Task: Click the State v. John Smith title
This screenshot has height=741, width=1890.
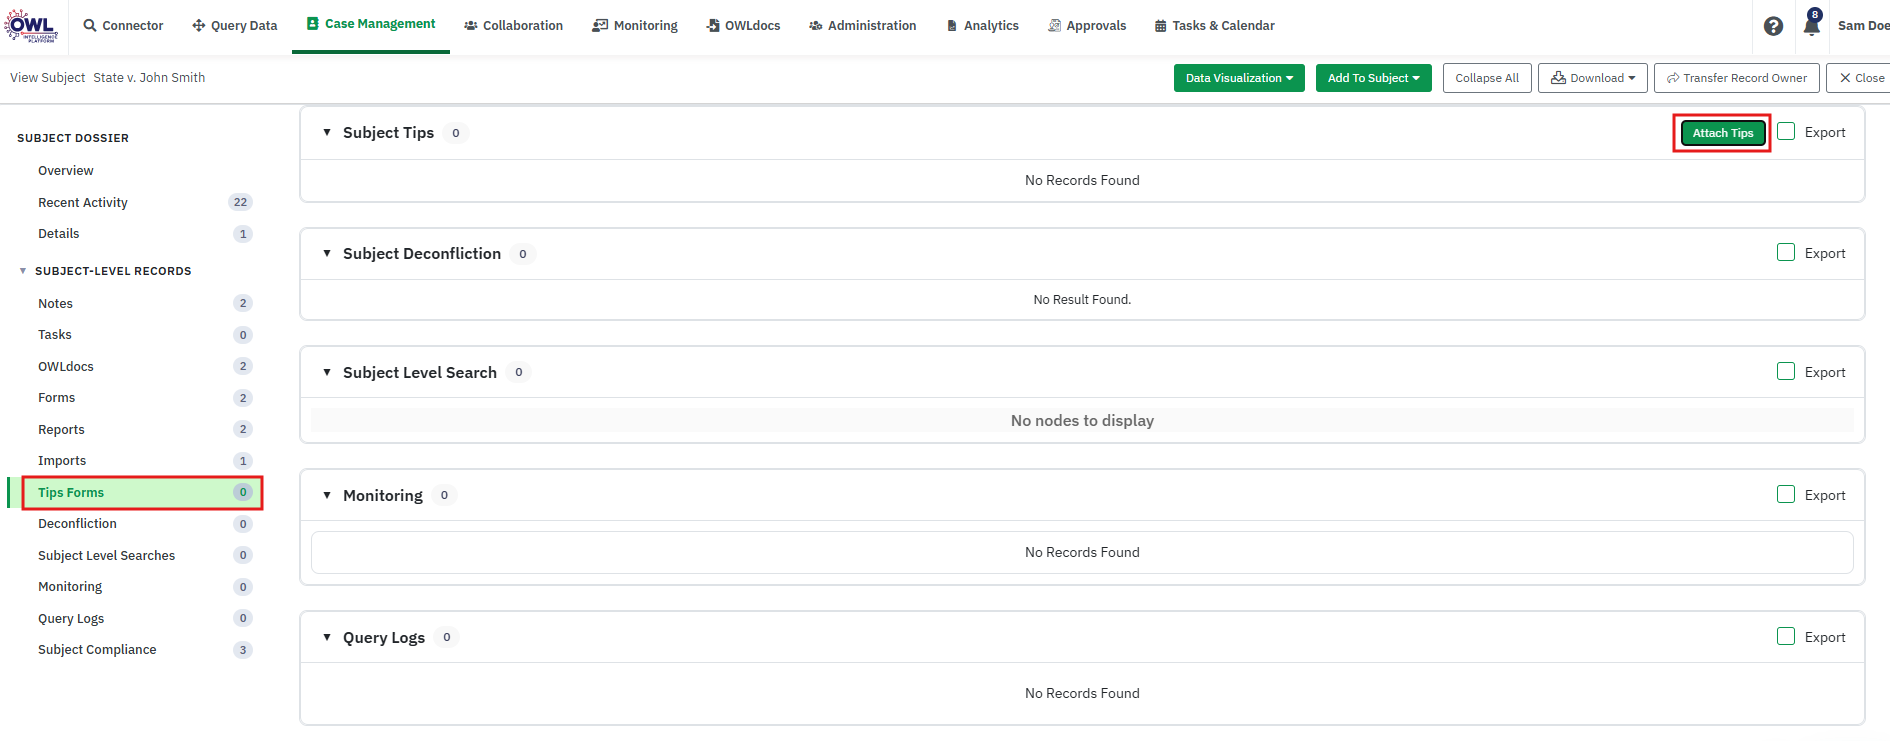Action: click(149, 78)
